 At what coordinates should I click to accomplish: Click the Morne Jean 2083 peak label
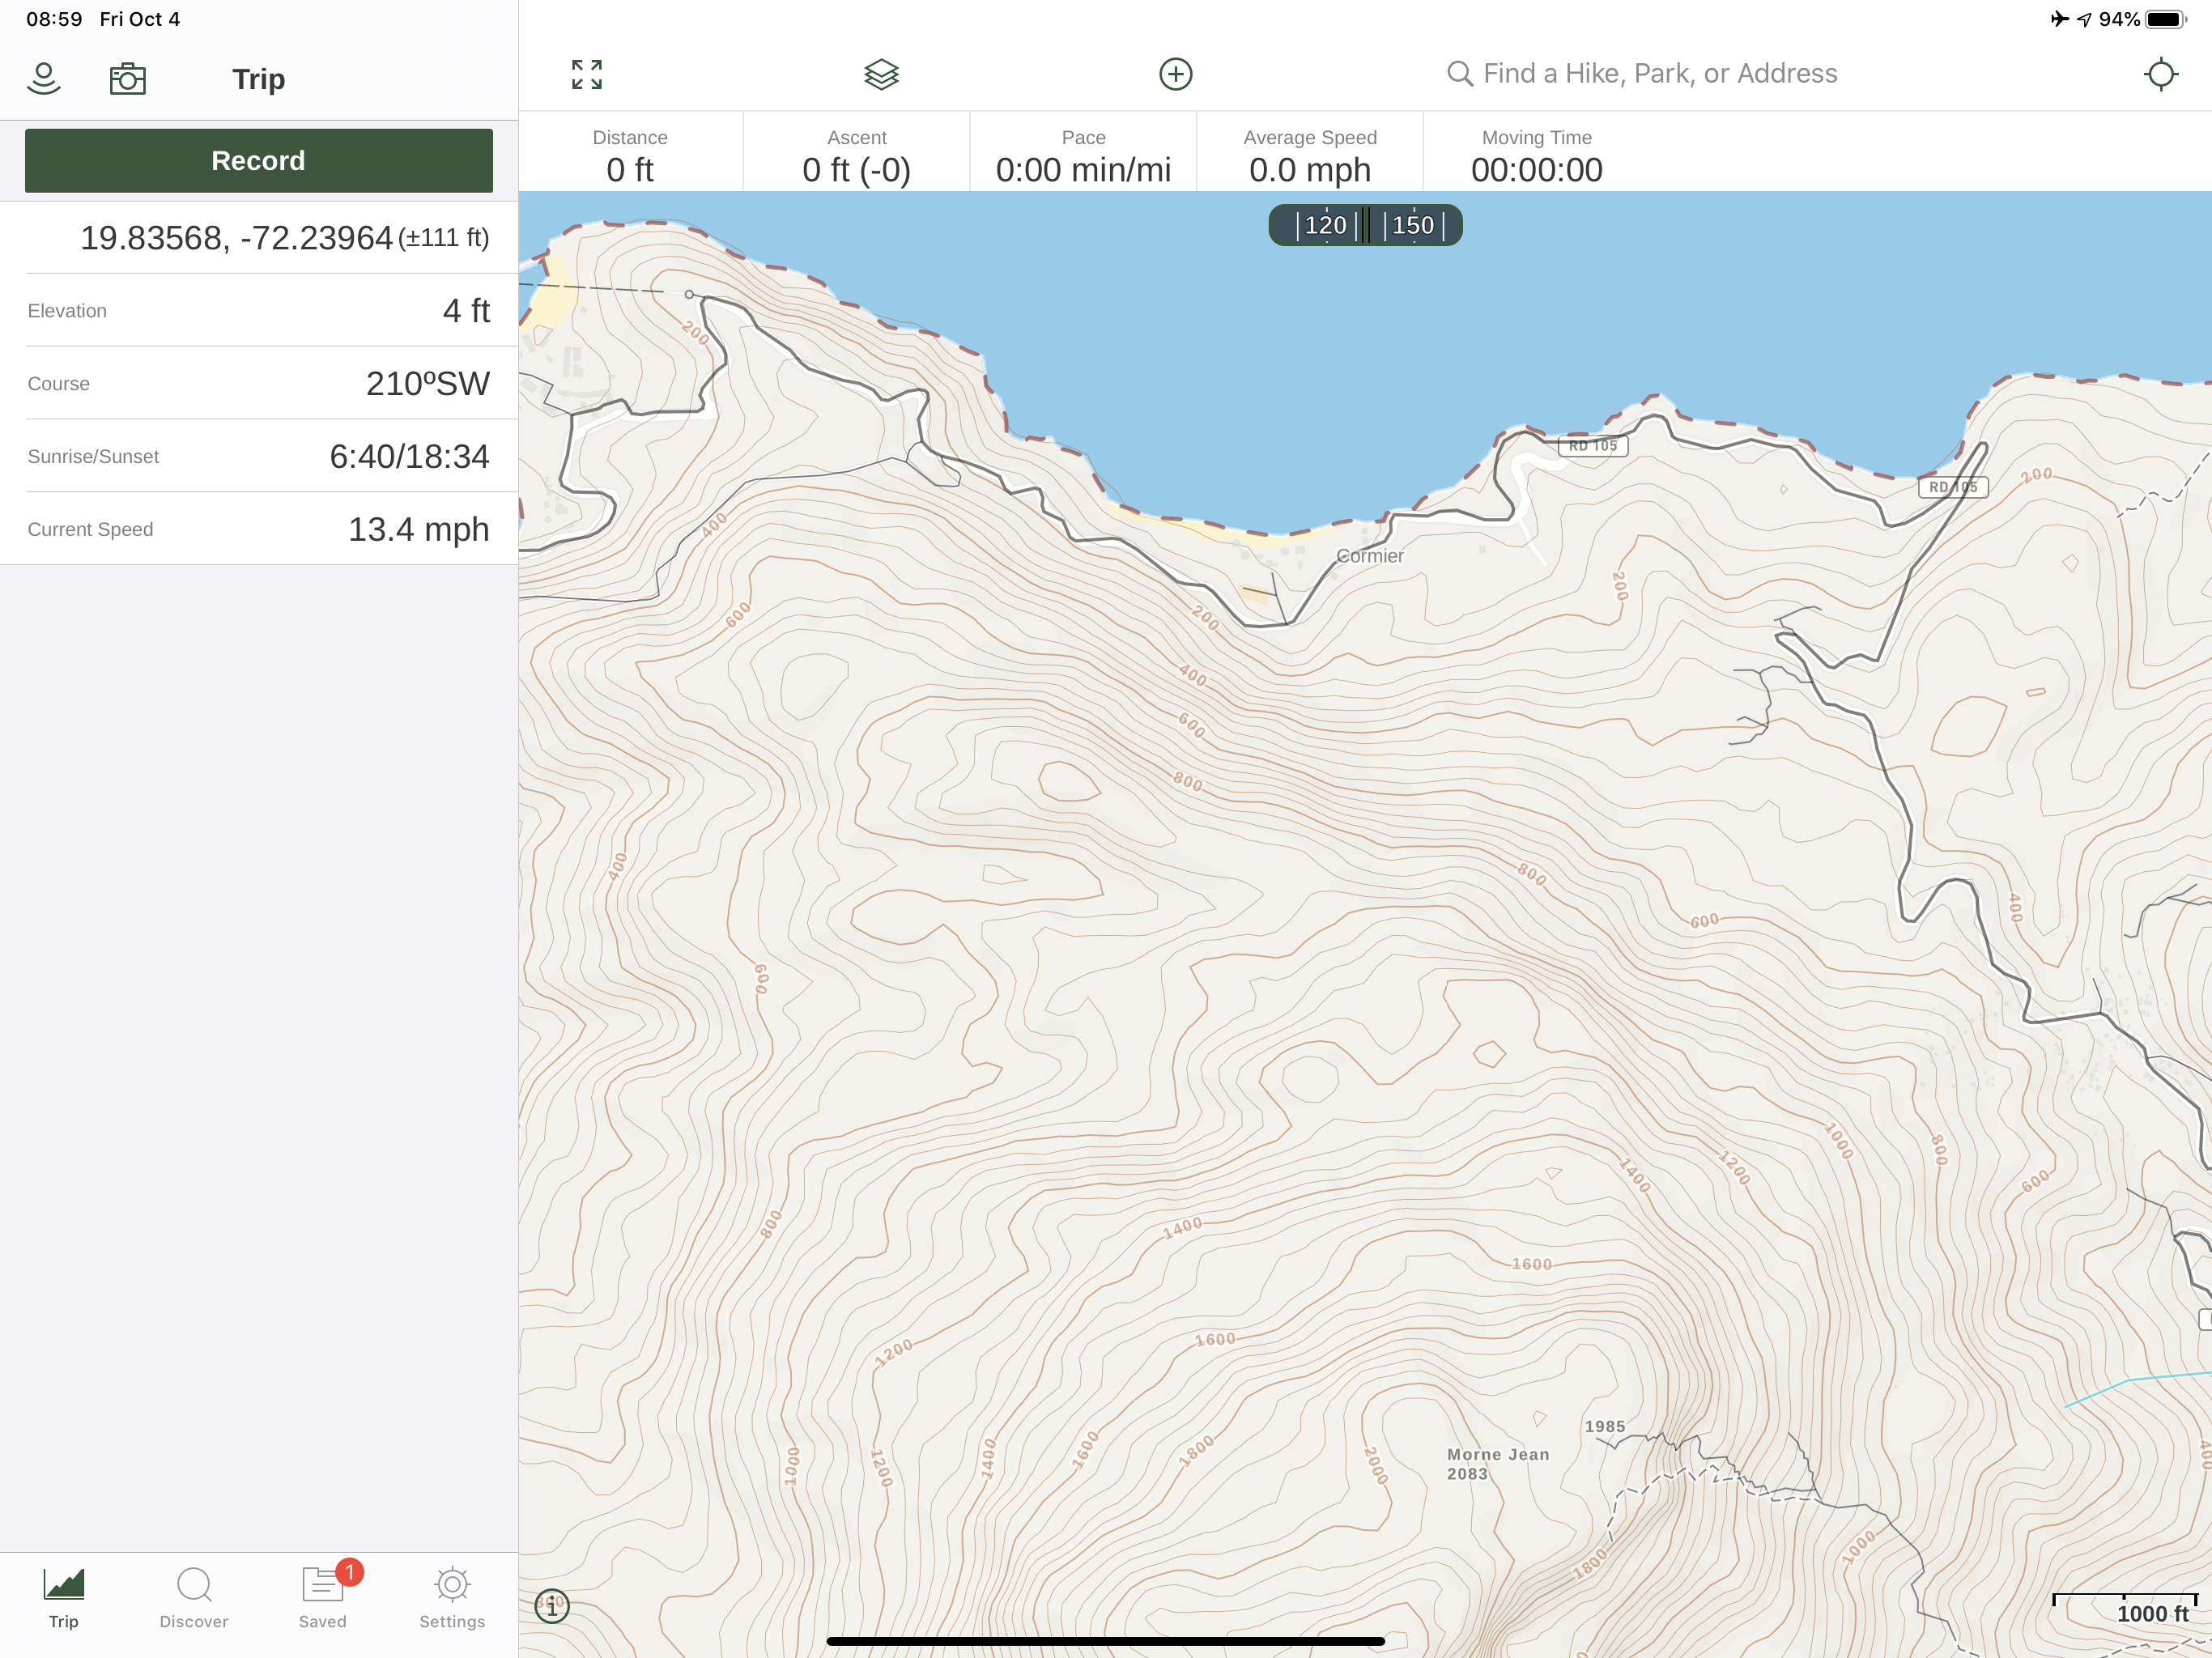(x=1497, y=1464)
